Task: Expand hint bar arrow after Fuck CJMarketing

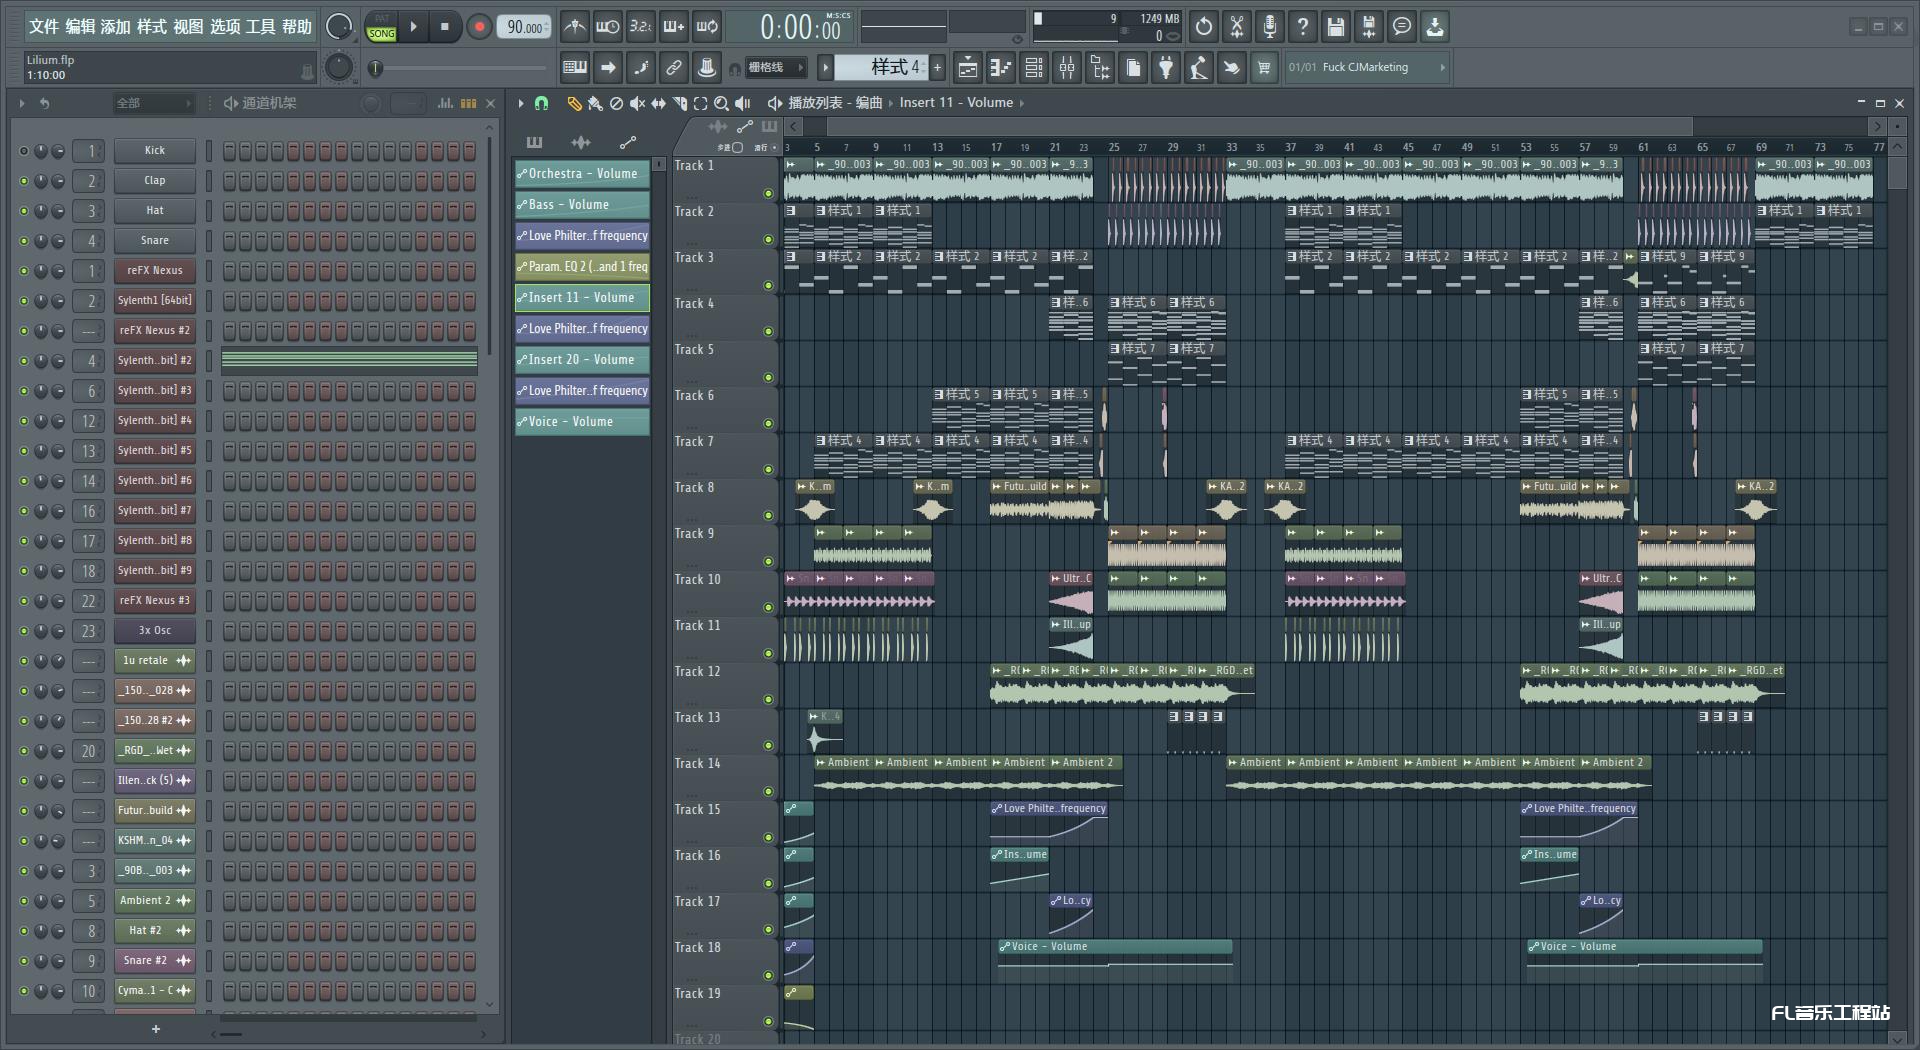Action: [1442, 68]
